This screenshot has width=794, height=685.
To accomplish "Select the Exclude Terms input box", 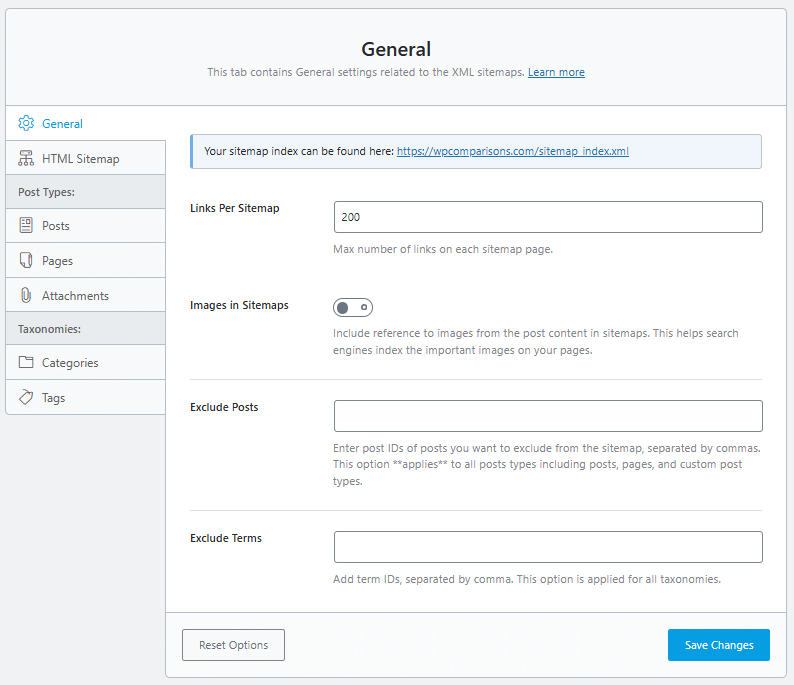I will pos(548,547).
